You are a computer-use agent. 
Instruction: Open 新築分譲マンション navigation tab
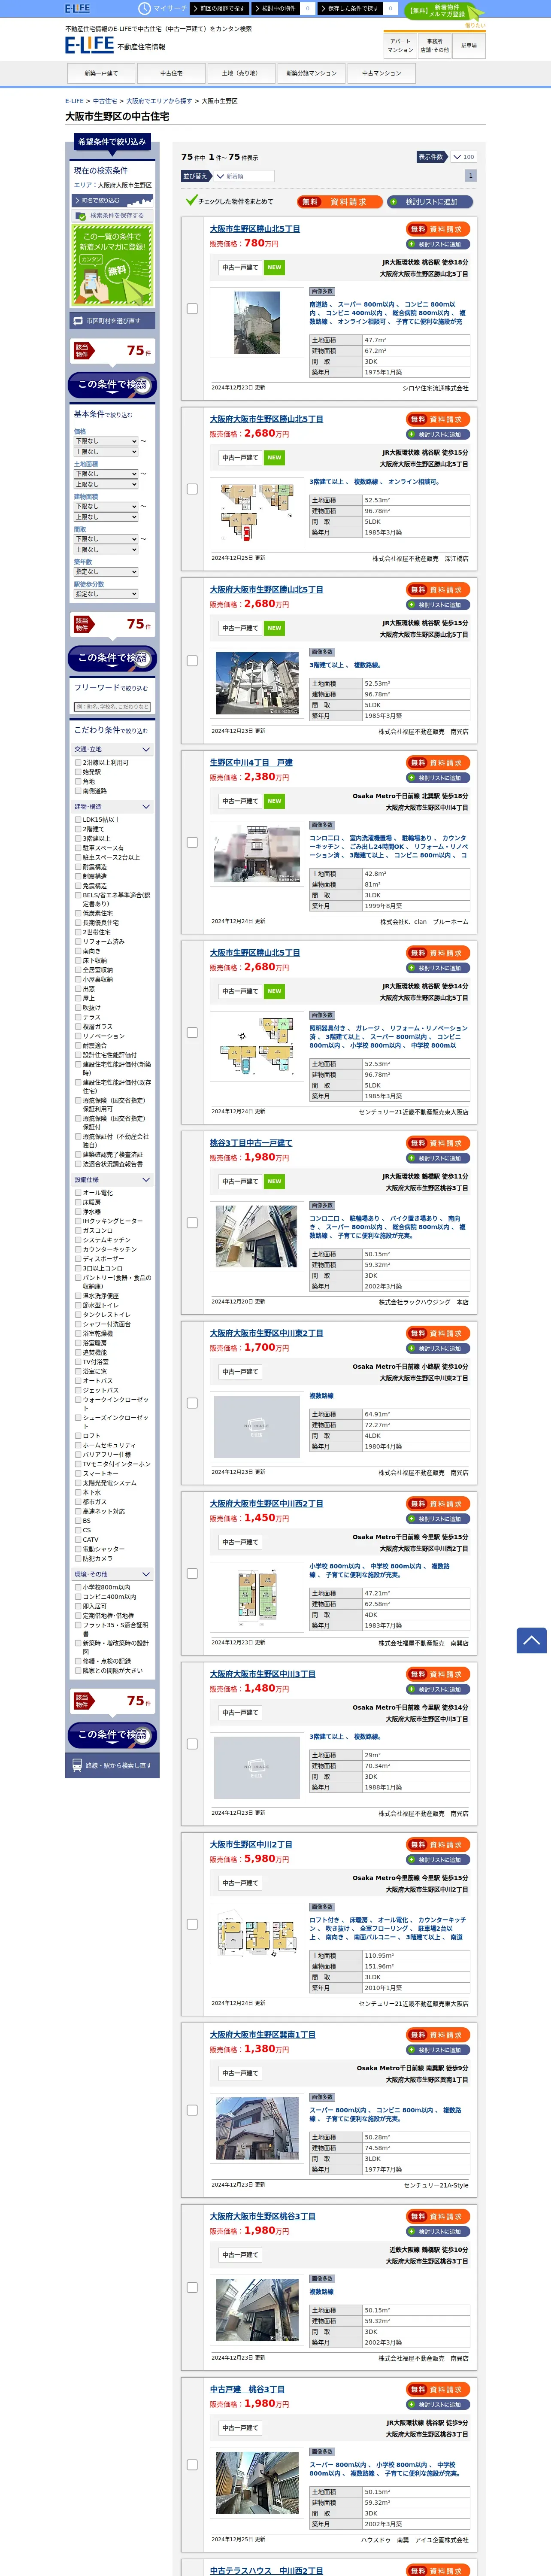click(x=311, y=73)
